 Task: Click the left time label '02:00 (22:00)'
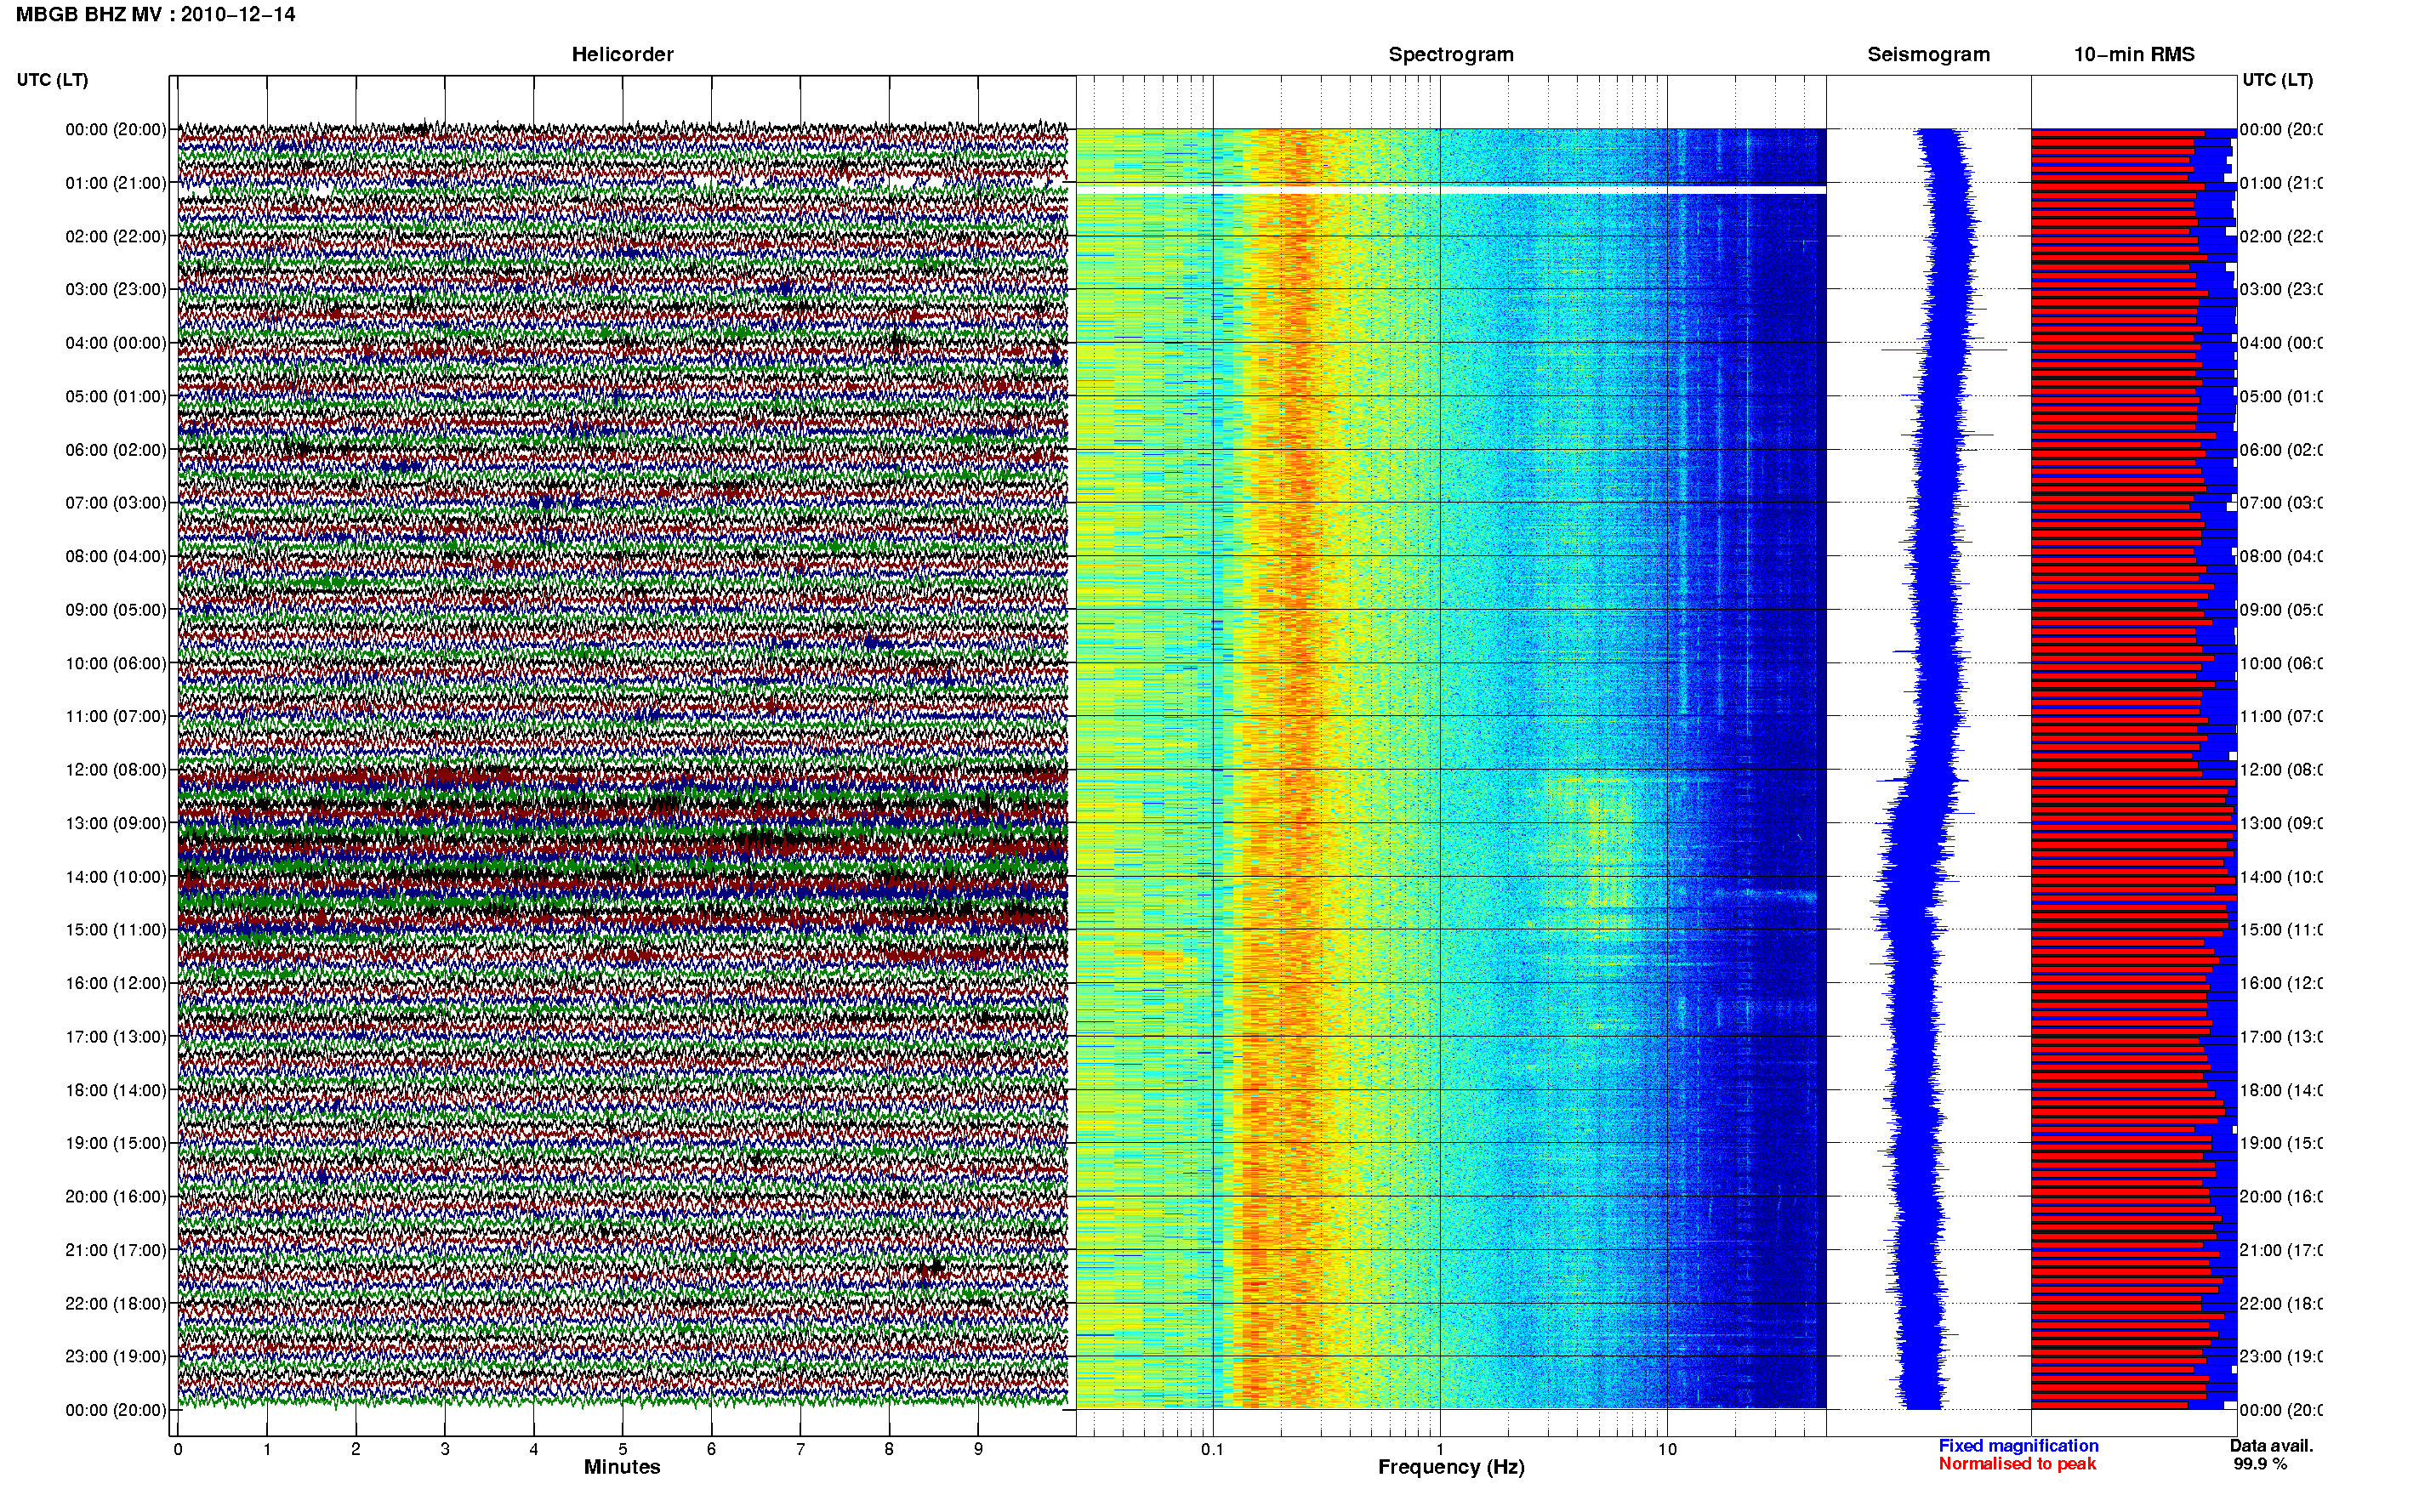click(x=116, y=236)
